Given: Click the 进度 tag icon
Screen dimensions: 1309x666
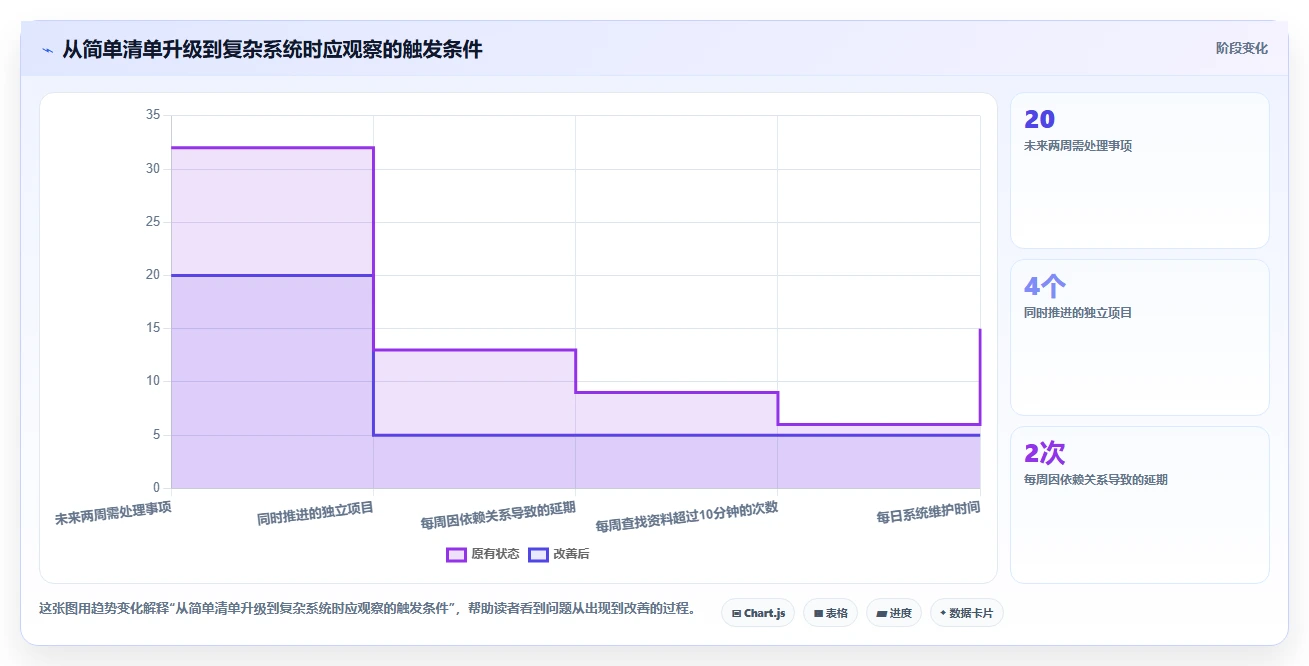Looking at the screenshot, I should pyautogui.click(x=882, y=613).
